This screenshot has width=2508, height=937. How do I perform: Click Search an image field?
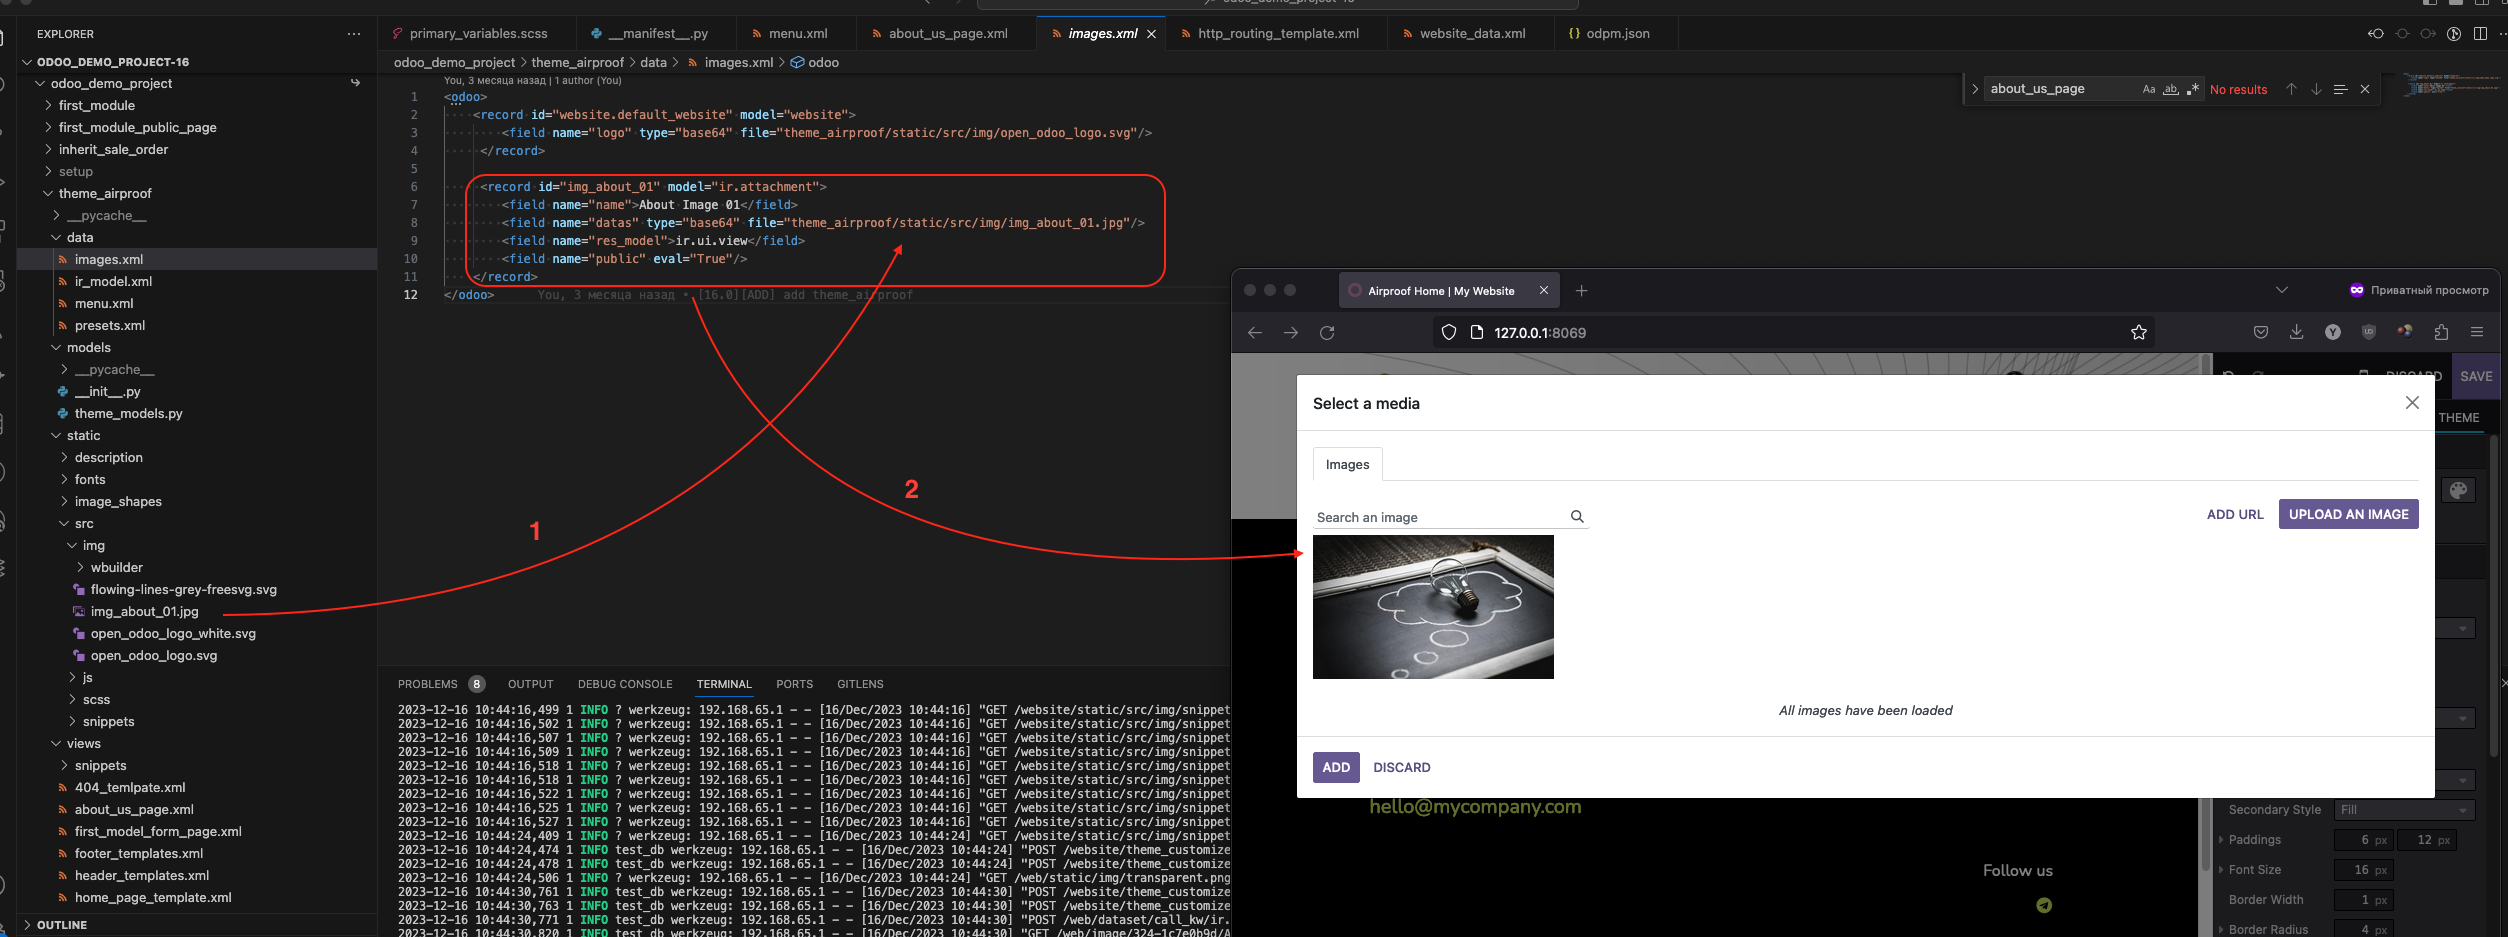1440,517
